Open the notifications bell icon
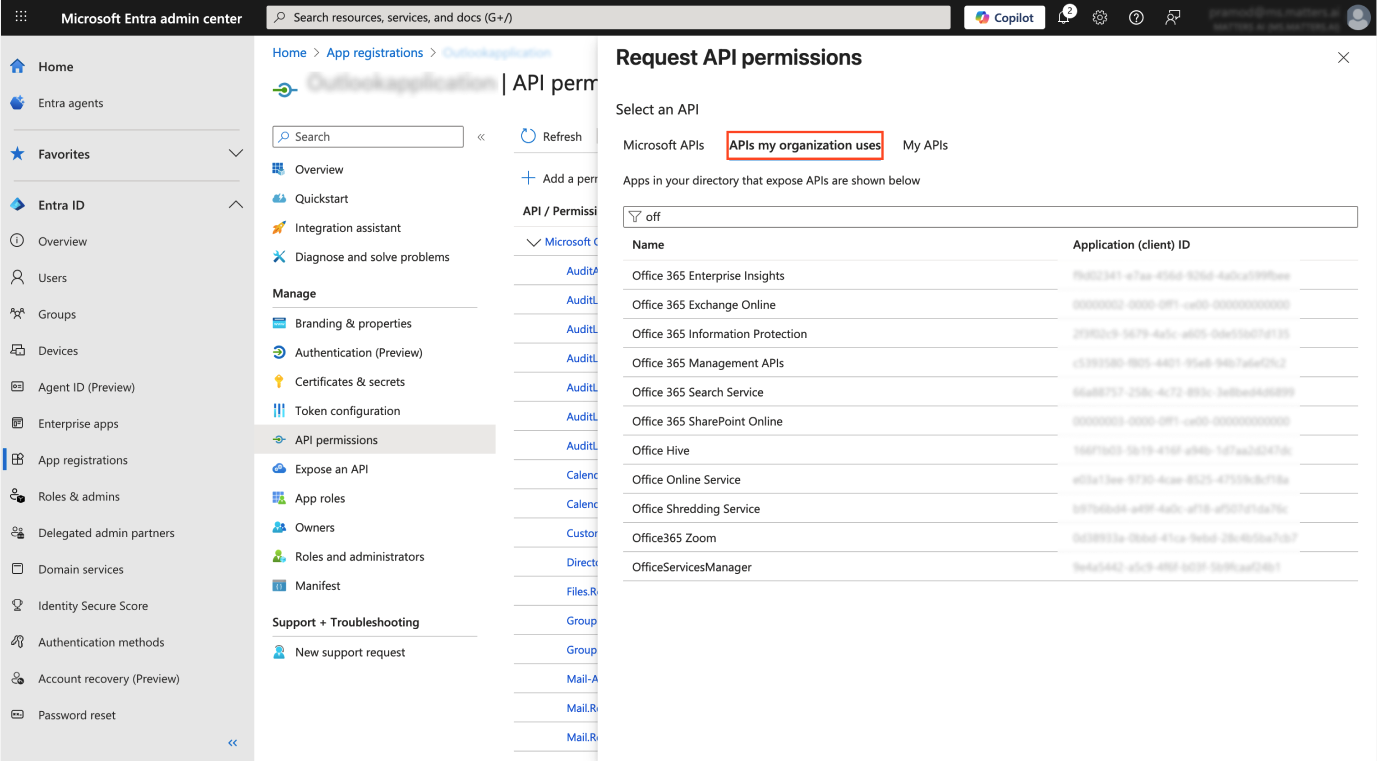1377x761 pixels. pos(1064,17)
